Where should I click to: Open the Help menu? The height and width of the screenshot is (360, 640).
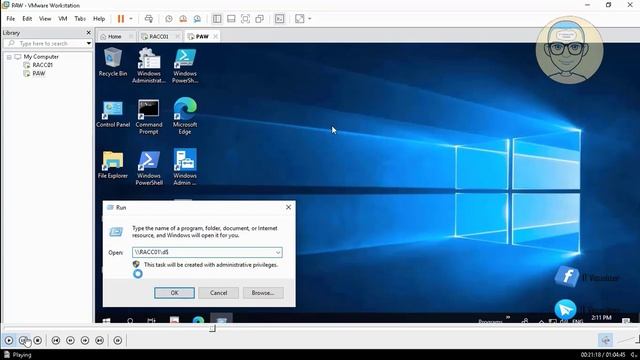point(99,19)
